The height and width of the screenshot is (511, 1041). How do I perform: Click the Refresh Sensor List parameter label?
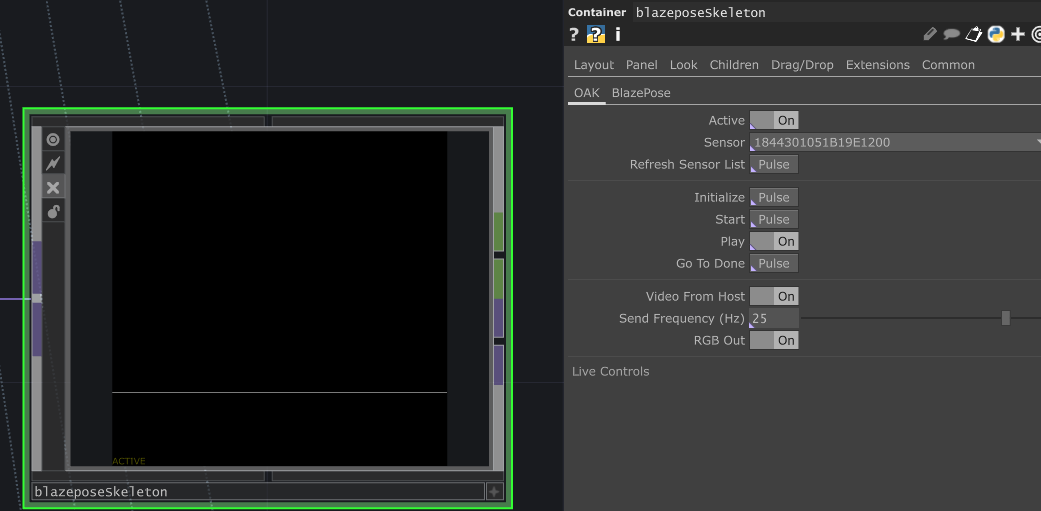click(688, 165)
